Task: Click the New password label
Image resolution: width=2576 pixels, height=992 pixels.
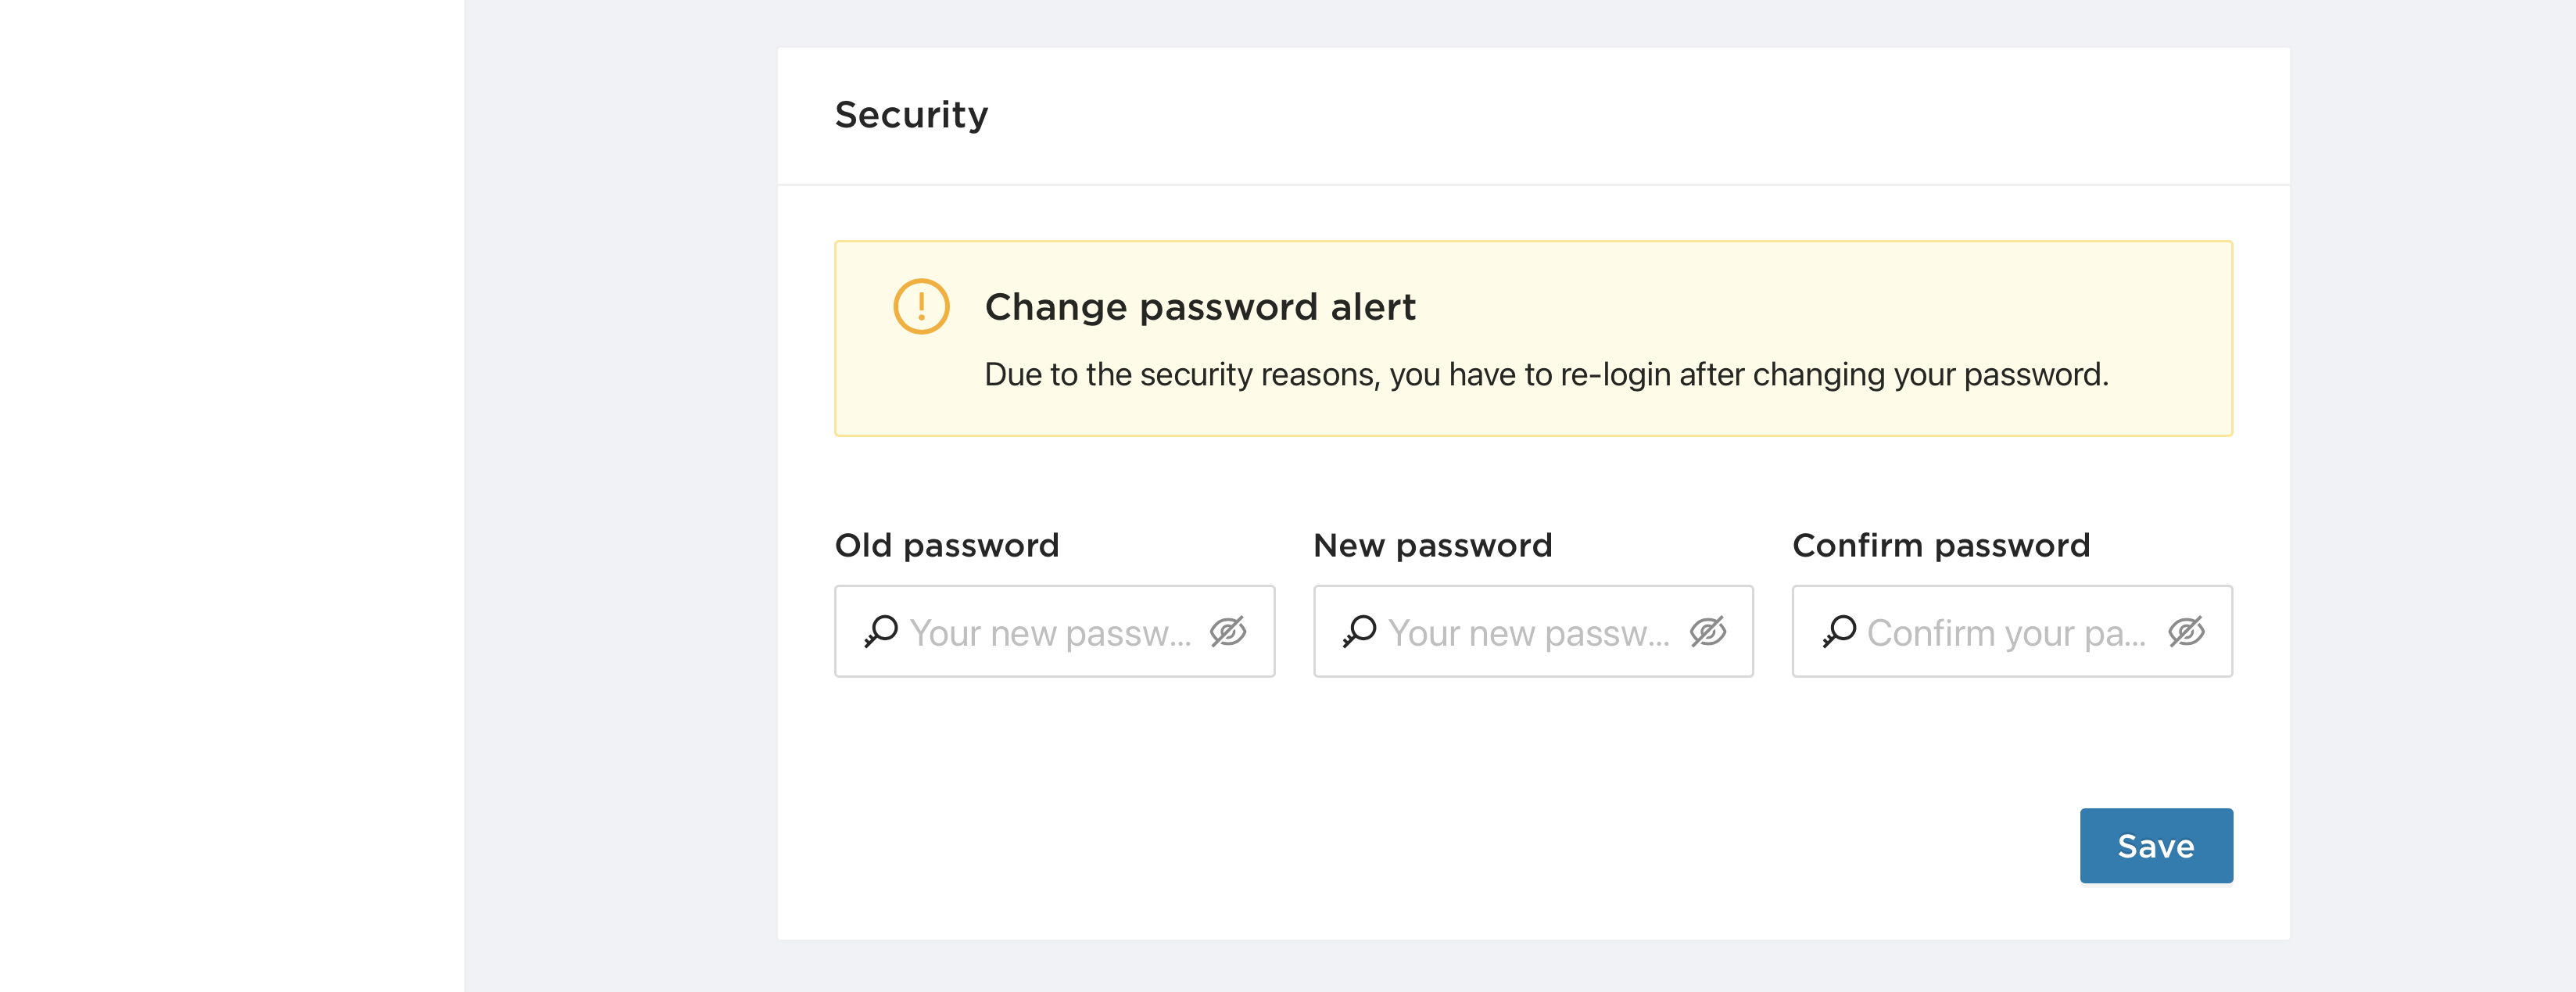Action: tap(1432, 546)
